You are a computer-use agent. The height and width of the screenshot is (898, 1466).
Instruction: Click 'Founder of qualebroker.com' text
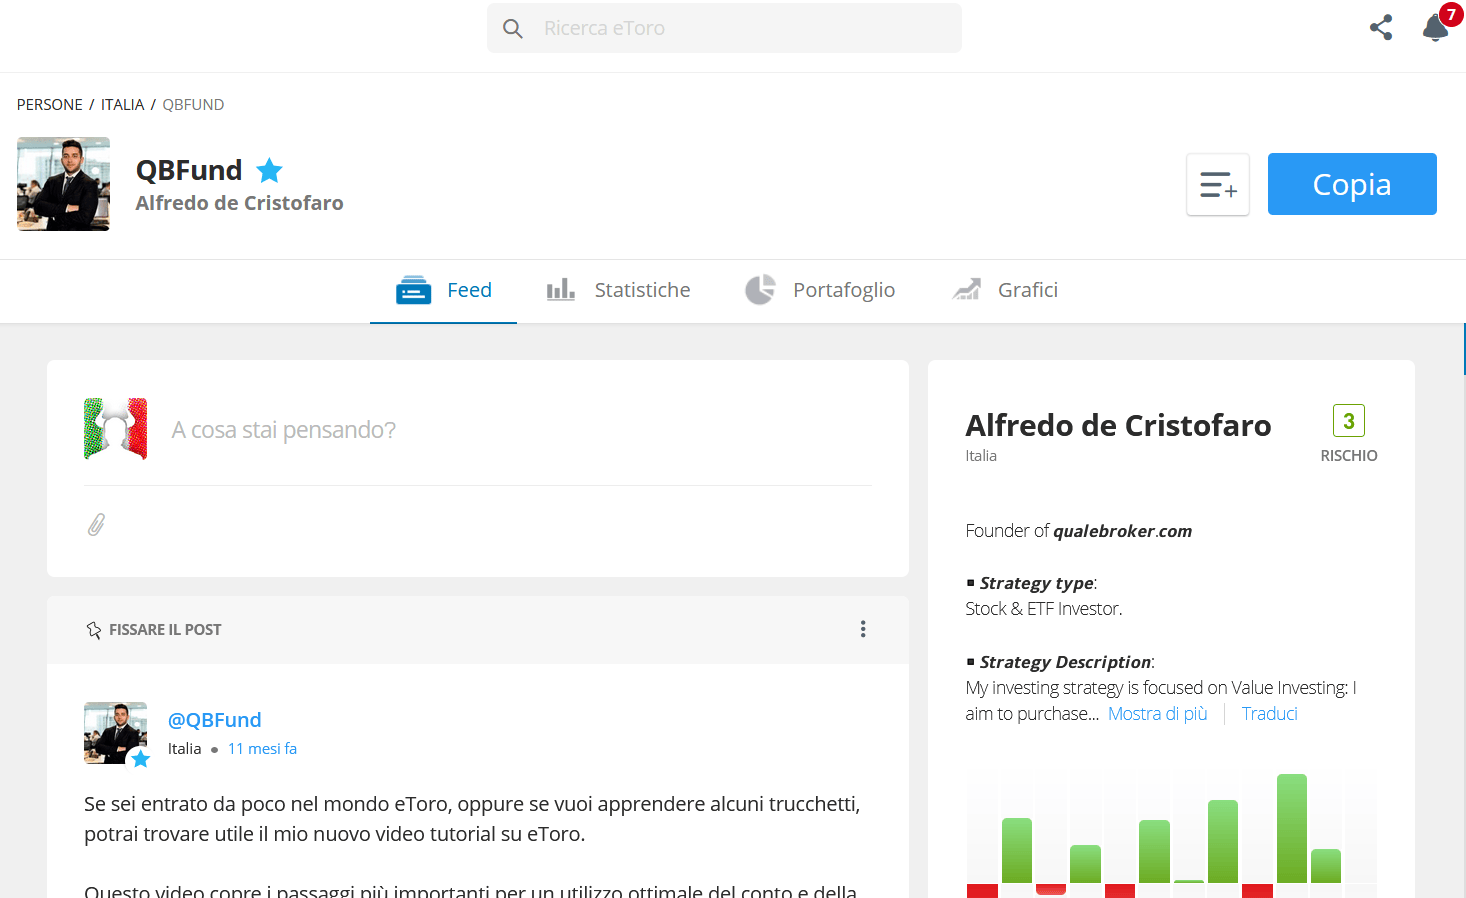coord(1078,531)
